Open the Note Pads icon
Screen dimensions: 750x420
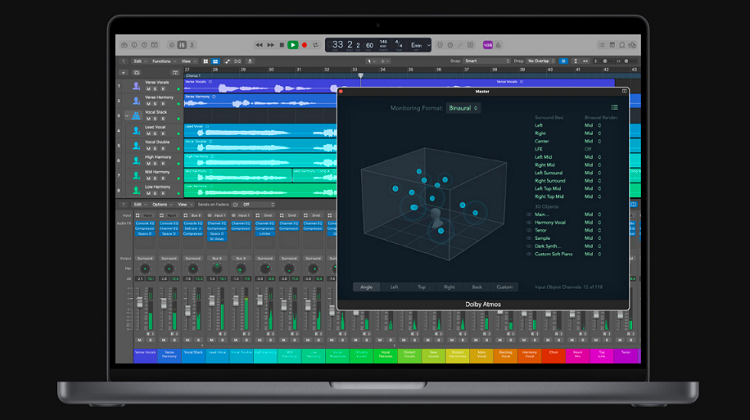click(x=612, y=45)
